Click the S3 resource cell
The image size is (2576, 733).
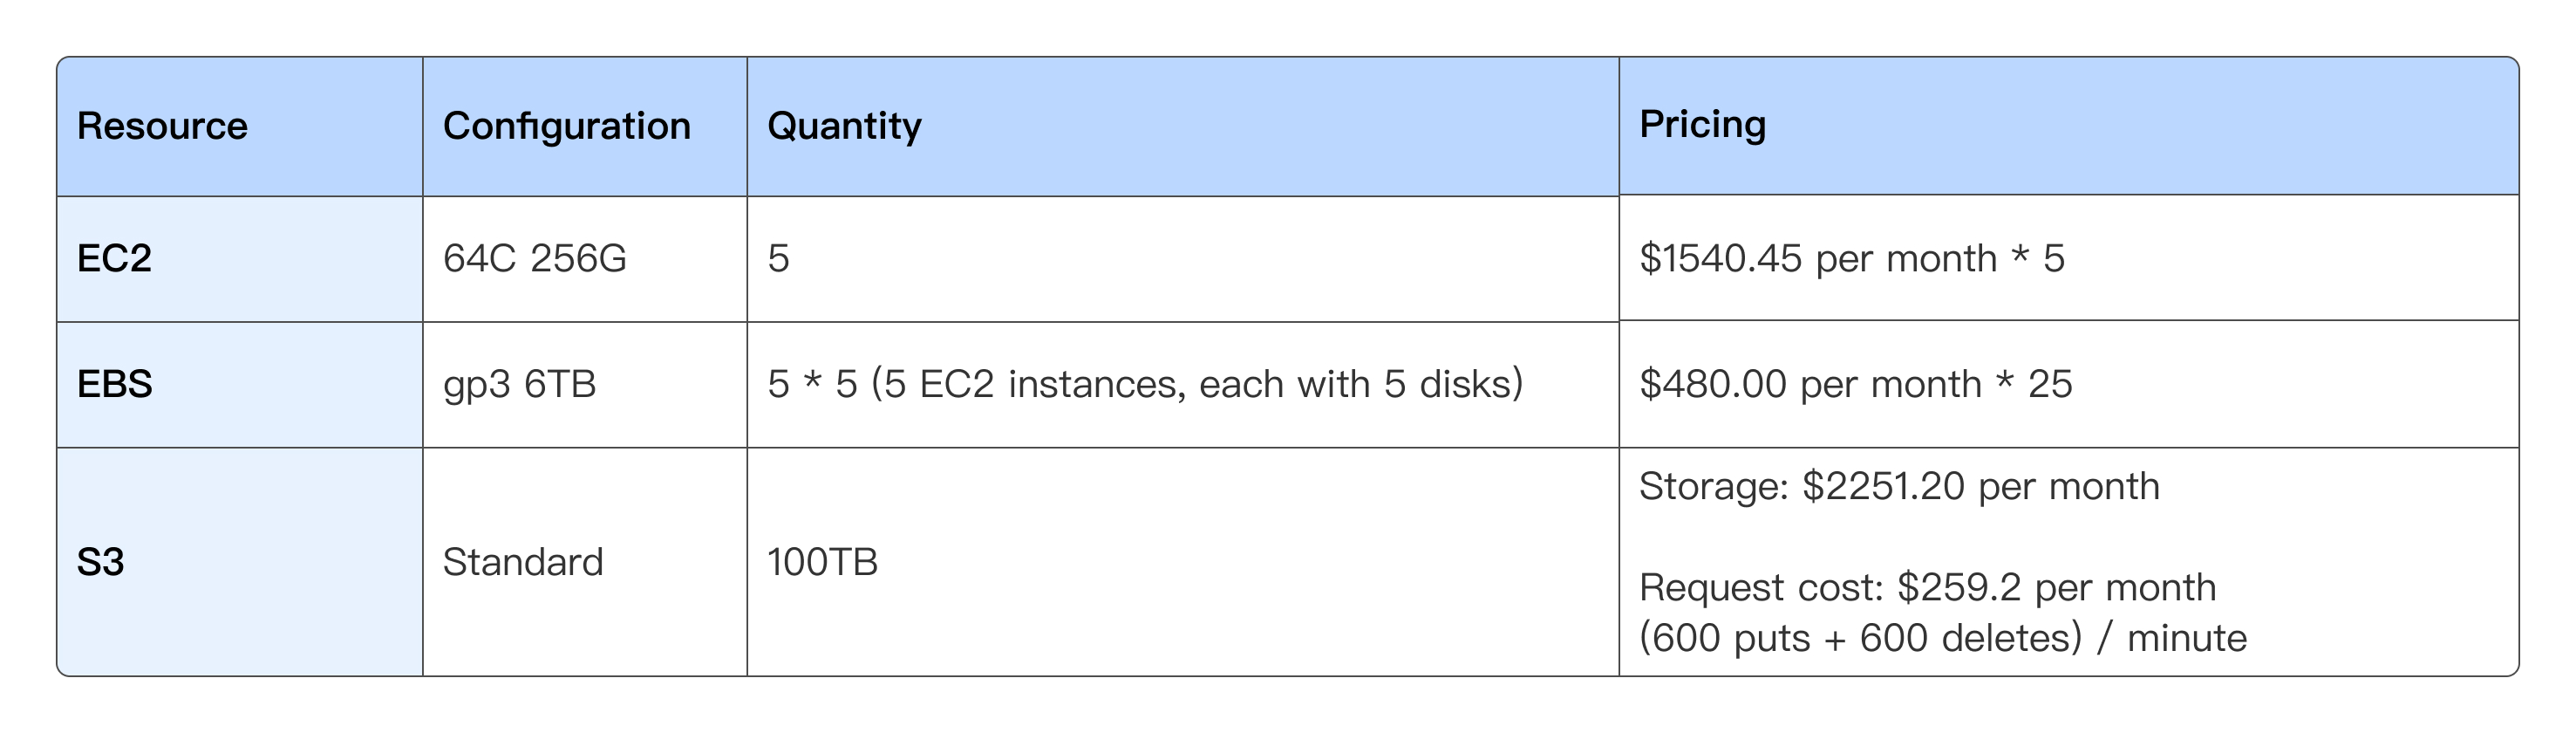tap(100, 562)
